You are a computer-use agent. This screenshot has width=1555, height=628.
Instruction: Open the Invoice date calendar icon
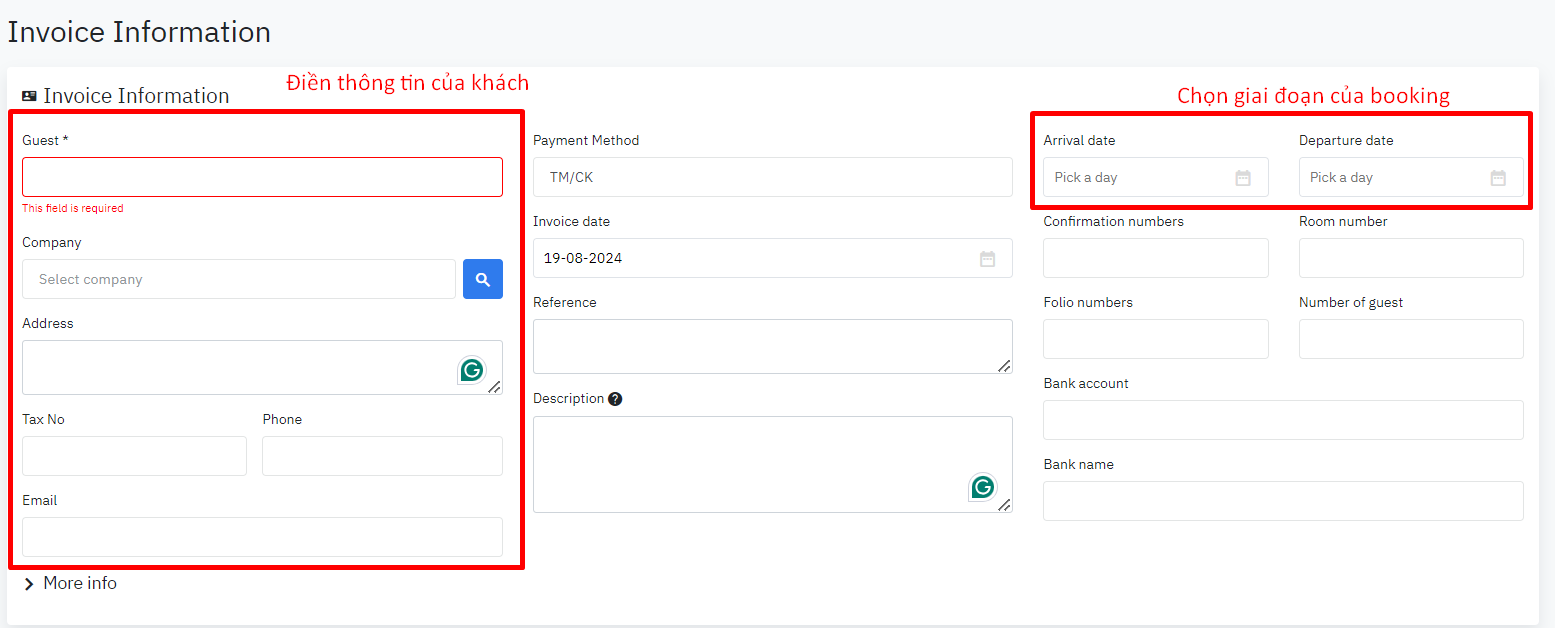(x=987, y=259)
